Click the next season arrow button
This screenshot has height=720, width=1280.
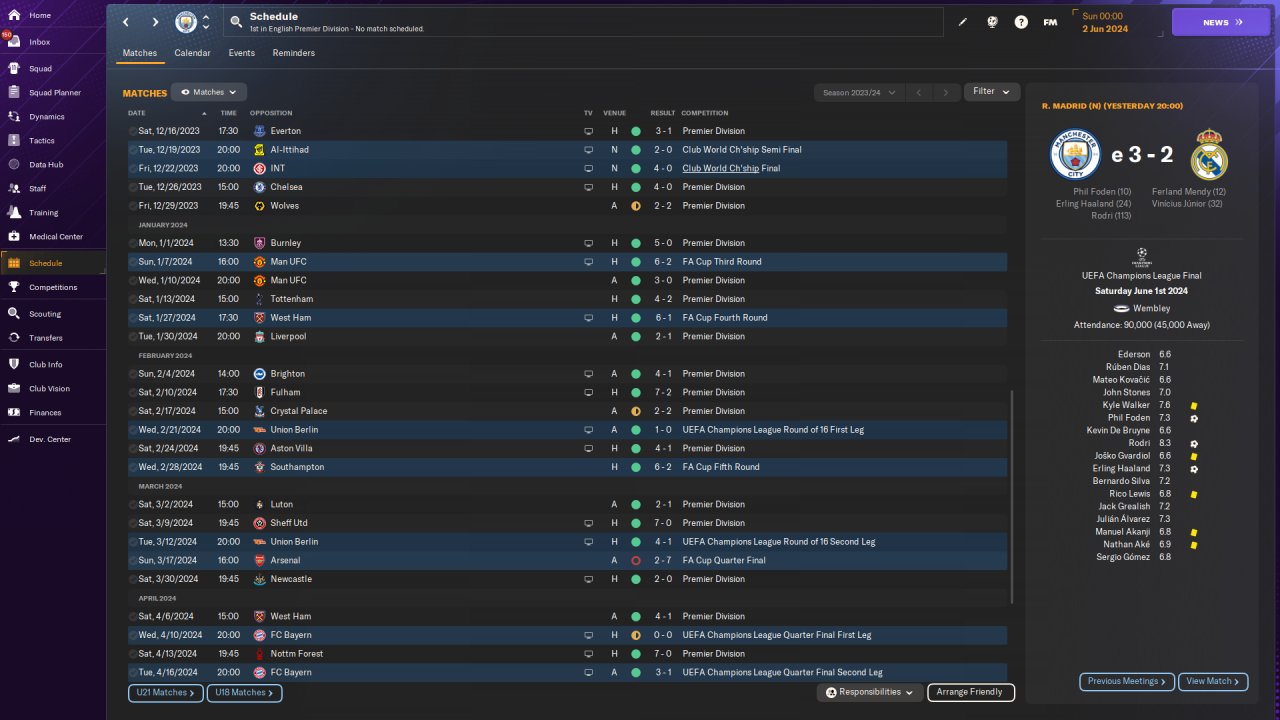tap(946, 92)
